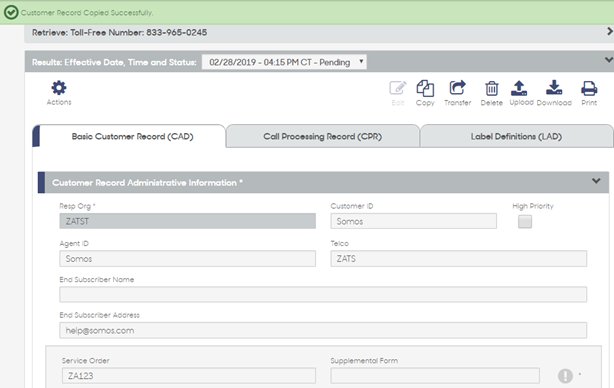Switch to Label Definitions (LAD) tab

(x=516, y=136)
